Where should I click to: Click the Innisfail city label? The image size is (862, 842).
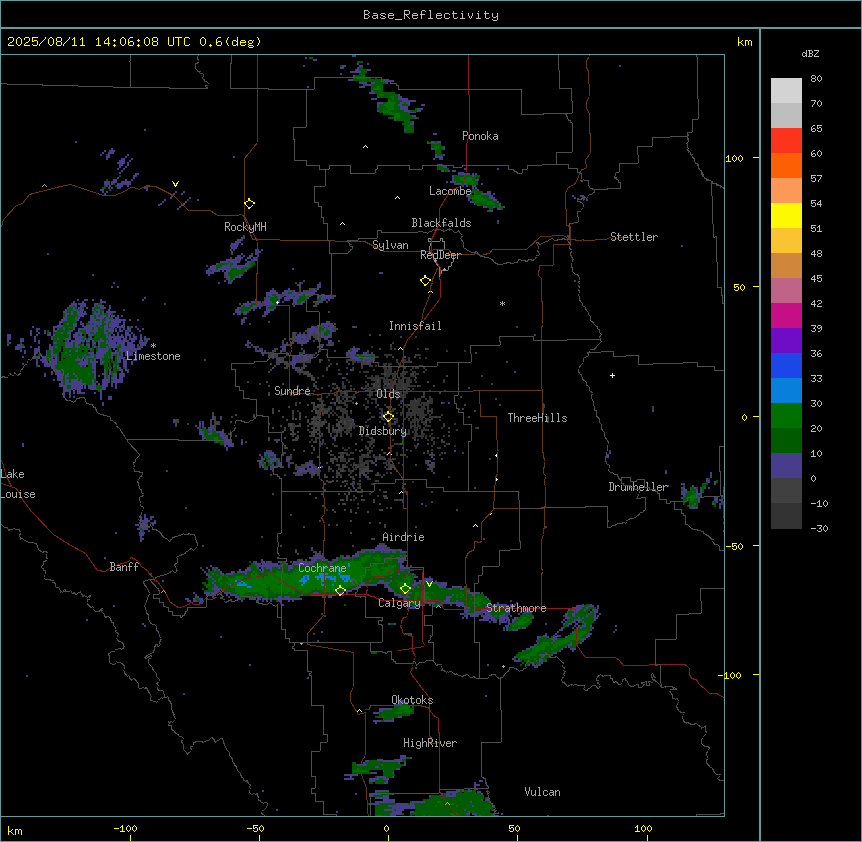(415, 326)
